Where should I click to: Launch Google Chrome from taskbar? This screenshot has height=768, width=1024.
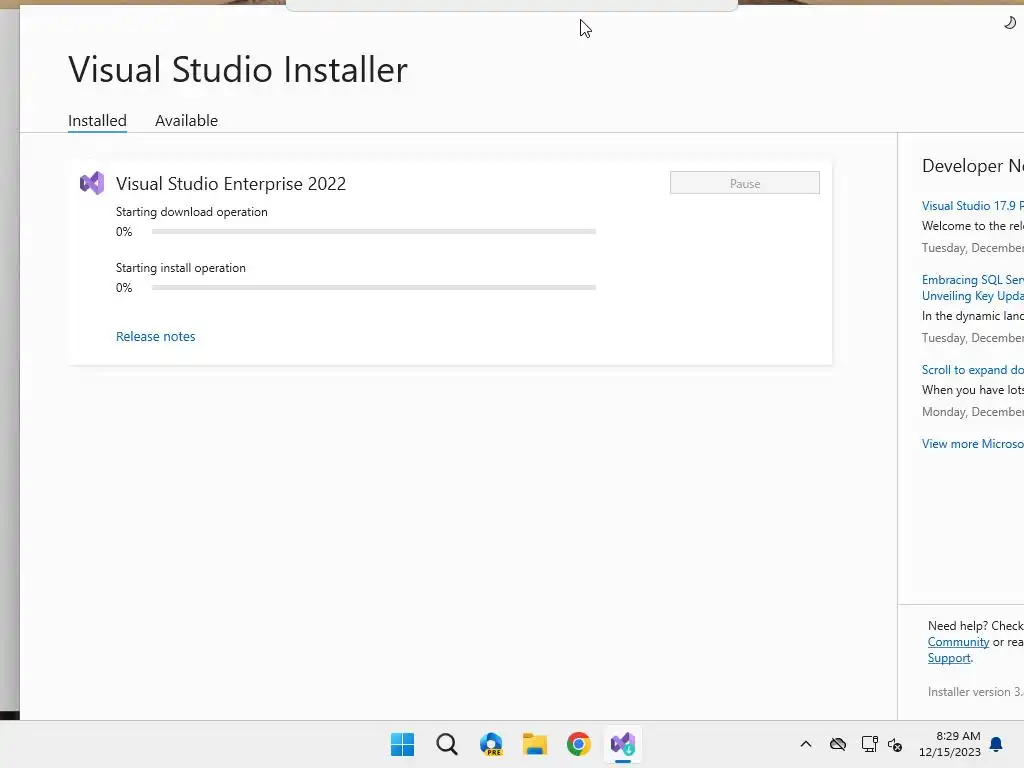tap(579, 744)
